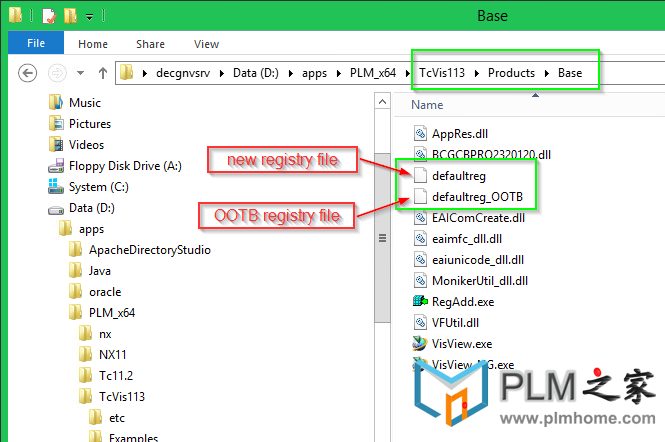Click the New folder quick access icon

70,16
